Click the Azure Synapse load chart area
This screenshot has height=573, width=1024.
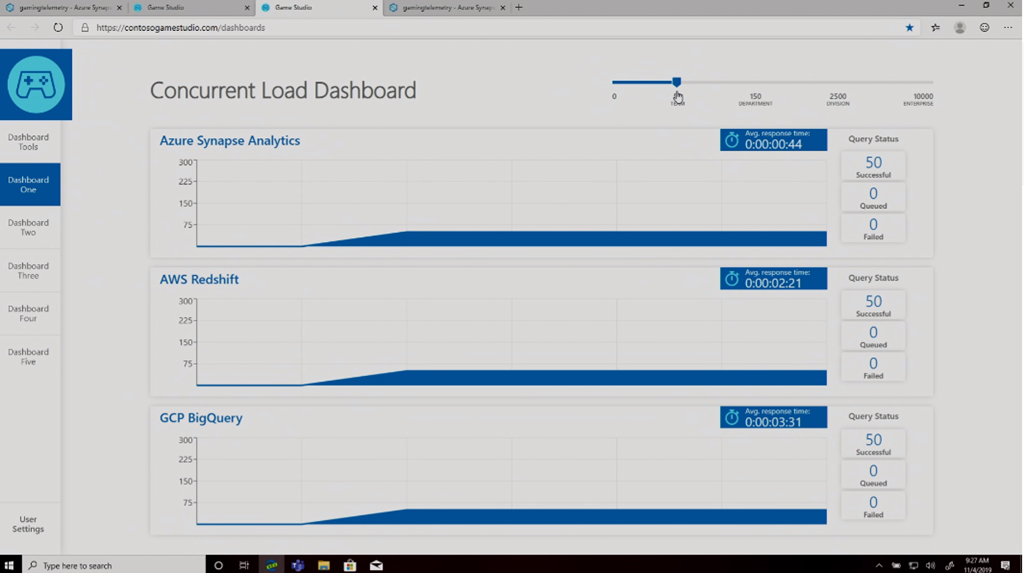(x=511, y=204)
